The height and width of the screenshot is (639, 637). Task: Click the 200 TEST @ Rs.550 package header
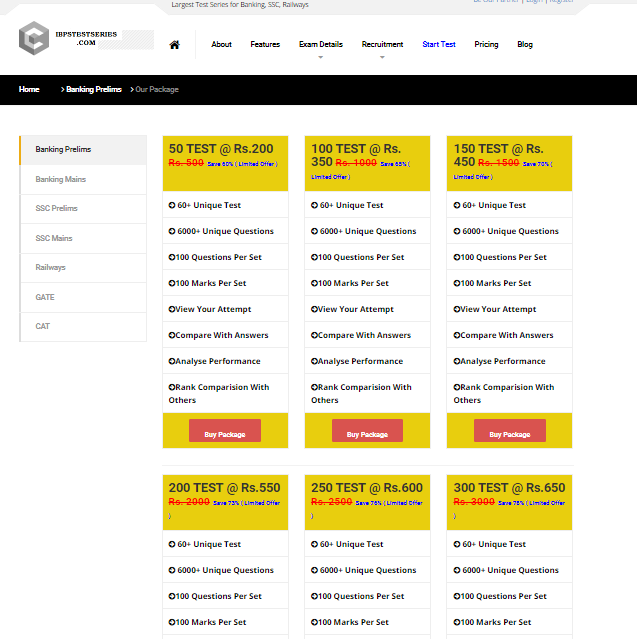coord(224,488)
